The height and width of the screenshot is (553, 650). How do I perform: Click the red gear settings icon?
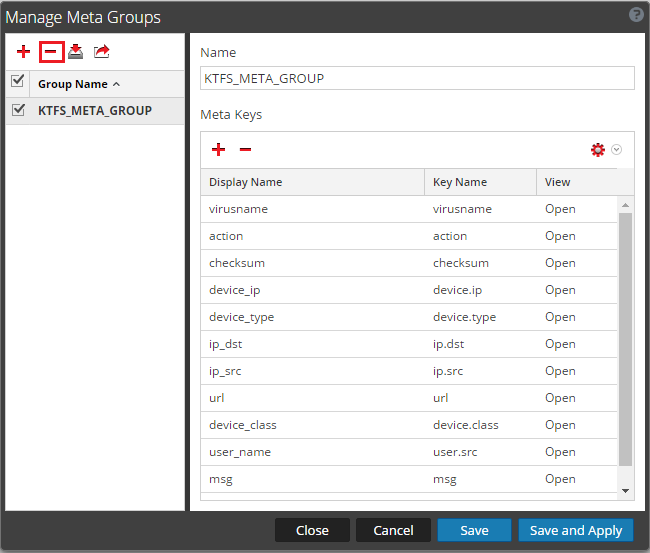pyautogui.click(x=598, y=150)
